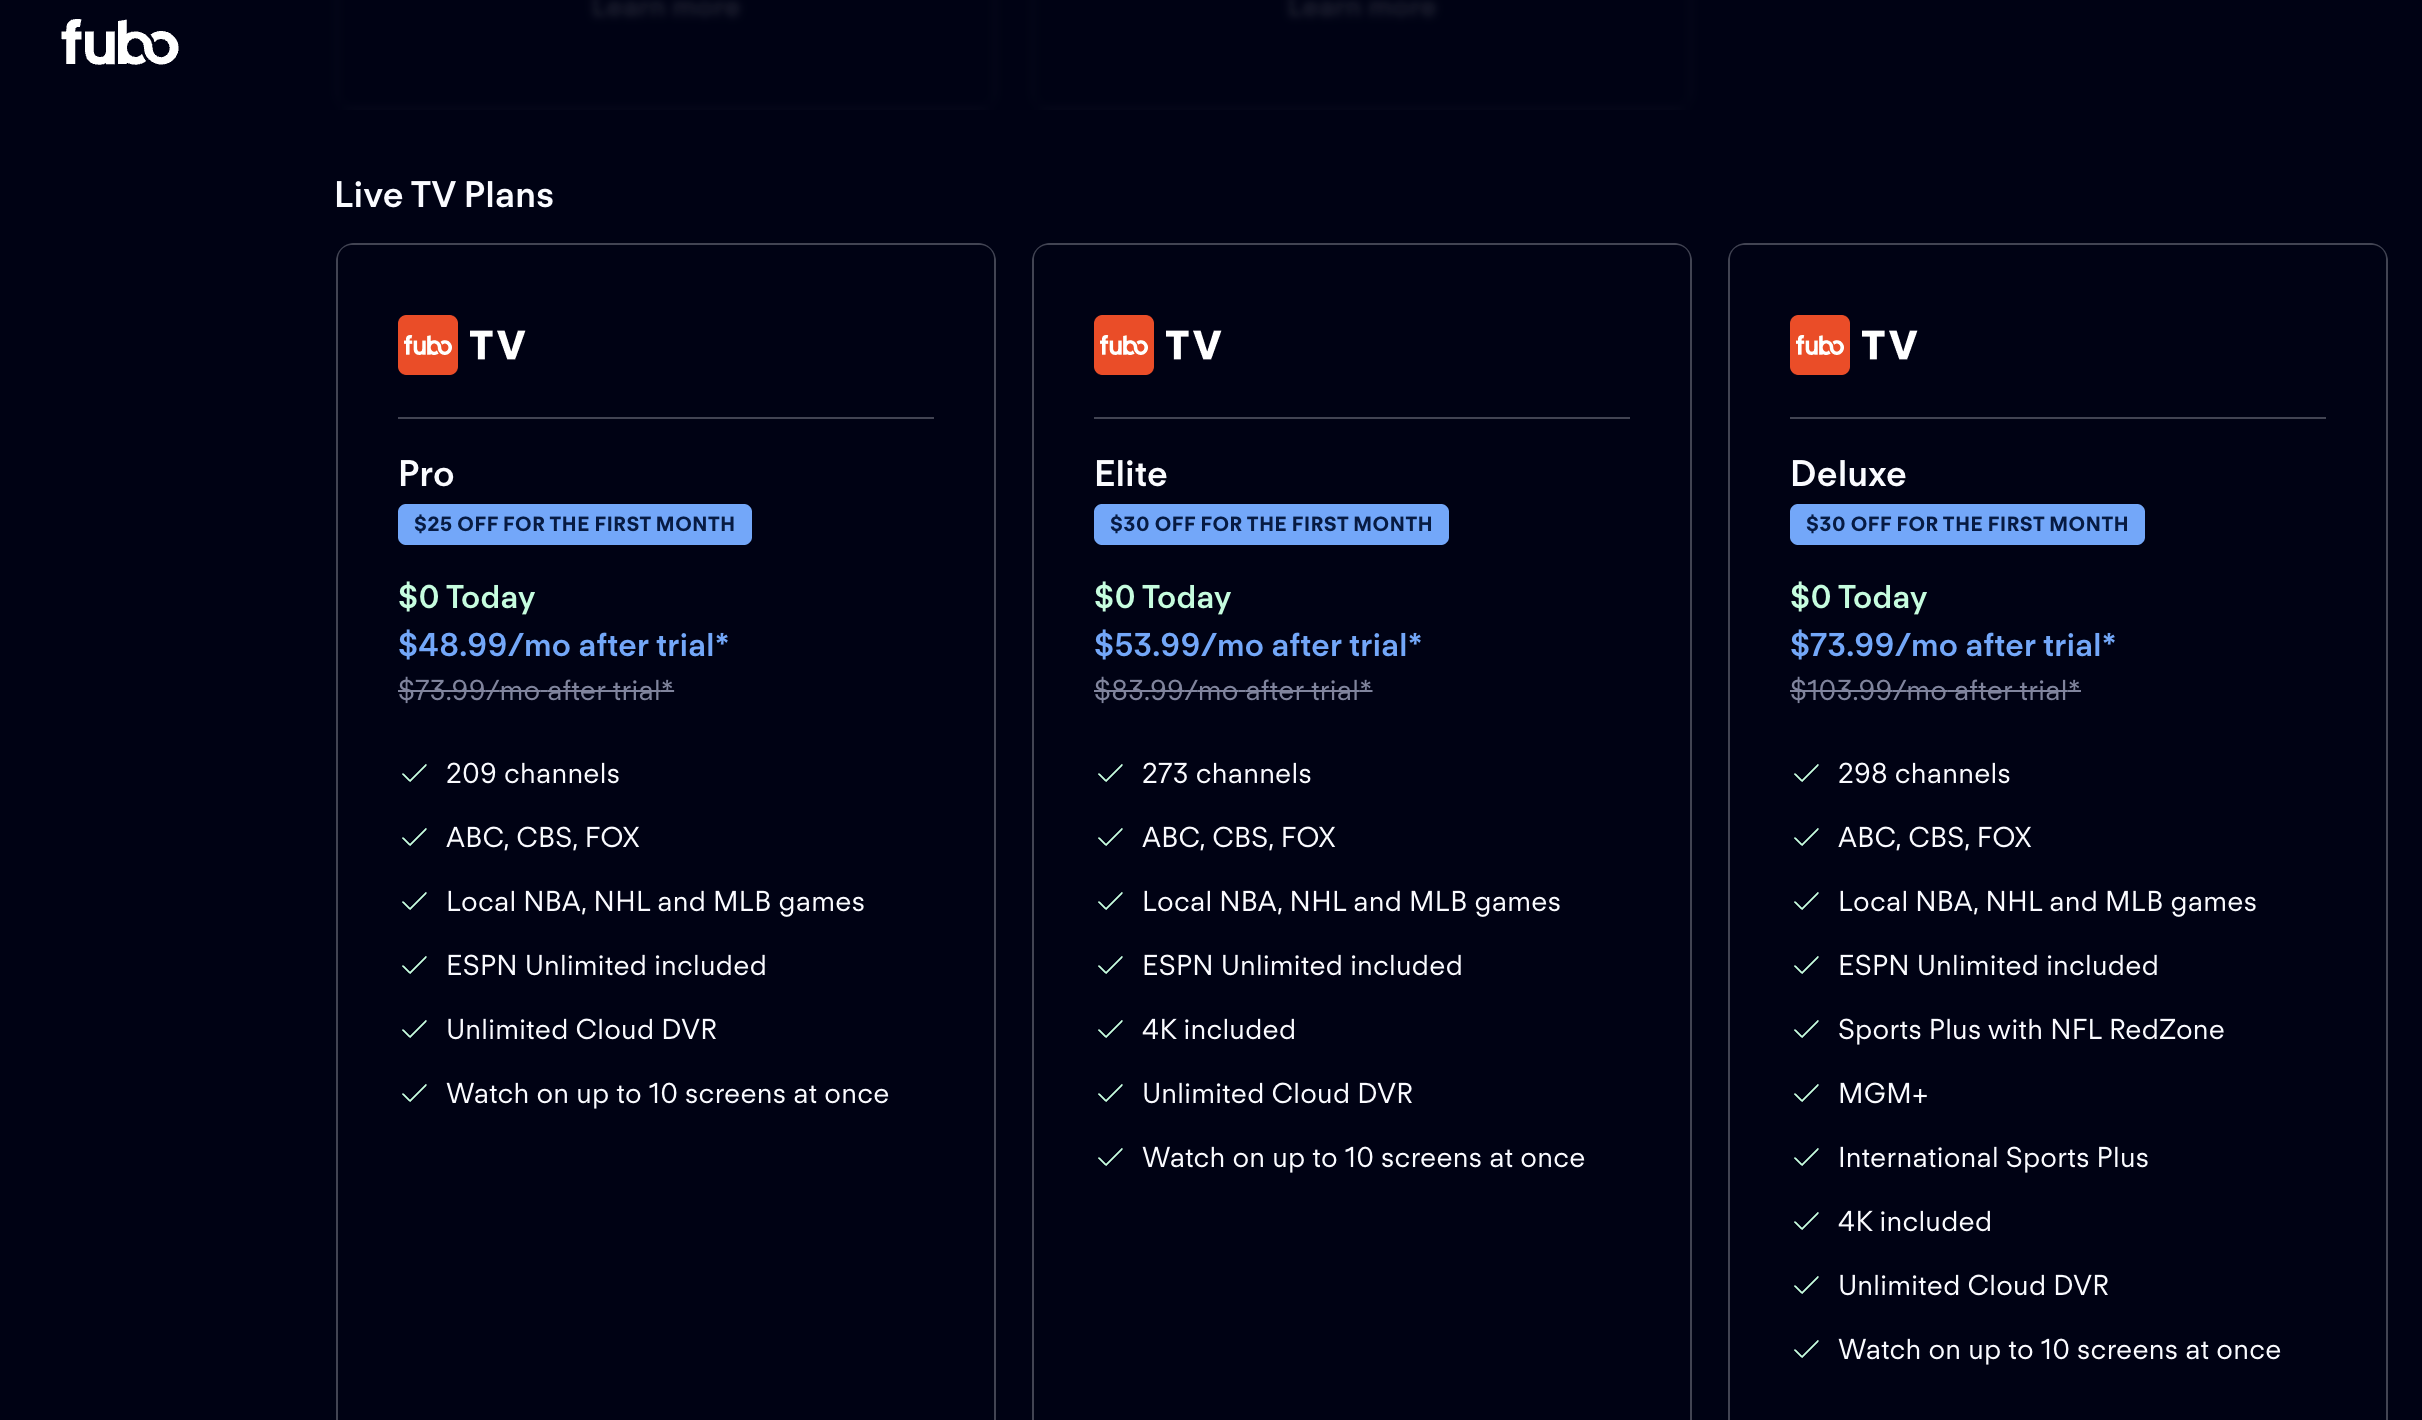The height and width of the screenshot is (1420, 2422).
Task: Click the fubo TV logo on Deluxe card
Action: pyautogui.click(x=1853, y=345)
